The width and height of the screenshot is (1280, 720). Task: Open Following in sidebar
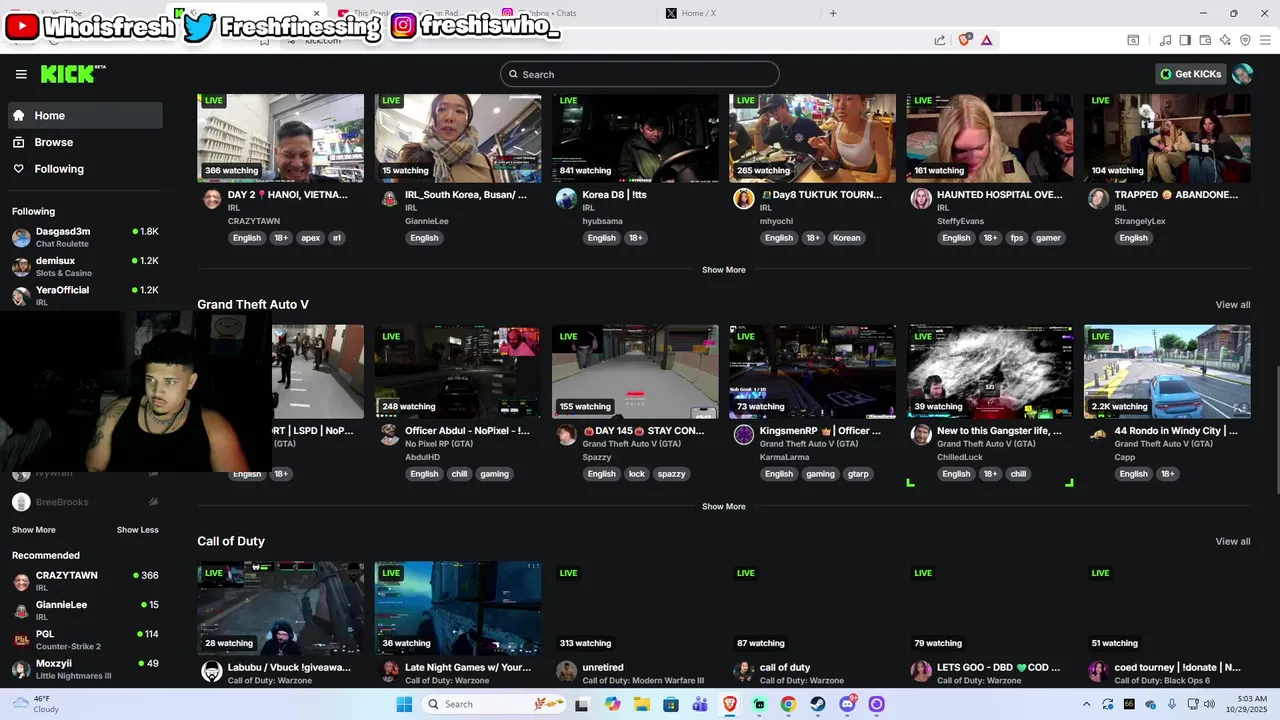[85, 169]
